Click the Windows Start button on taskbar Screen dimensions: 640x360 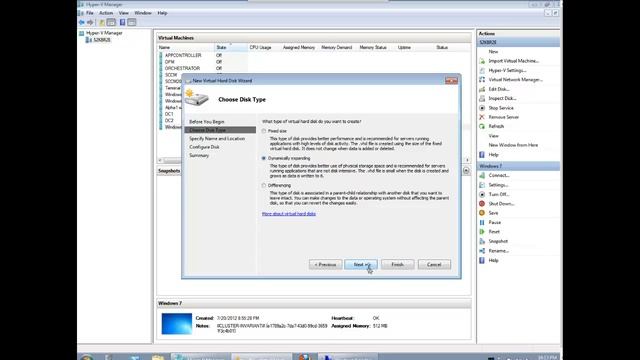[87, 358]
